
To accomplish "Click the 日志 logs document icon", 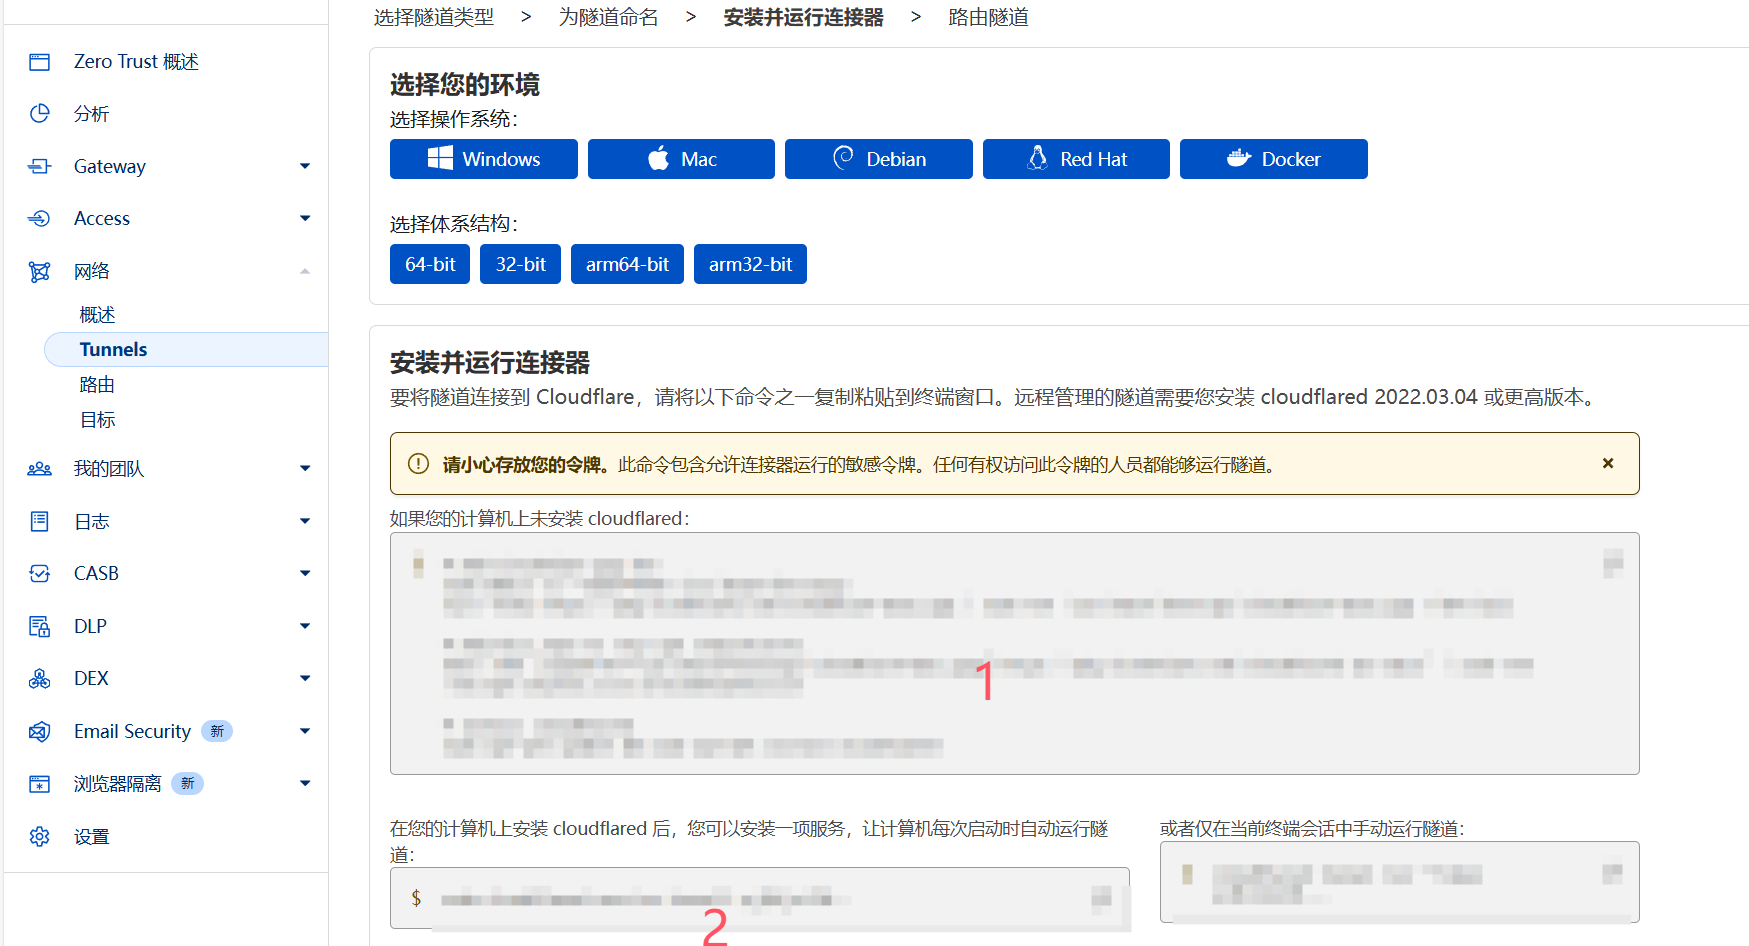I will point(39,521).
